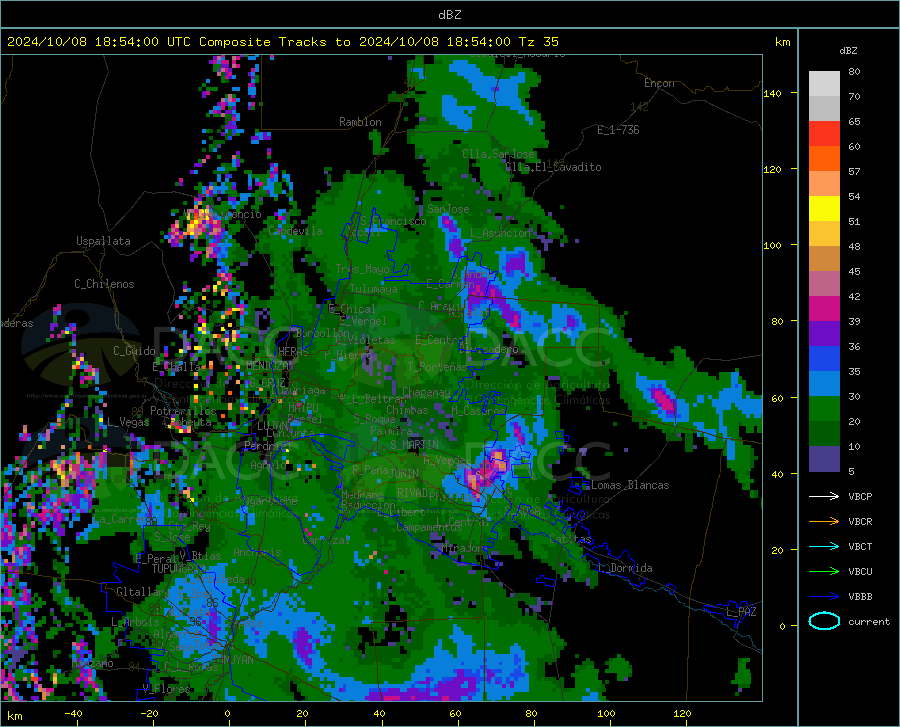Click the blue VBBB arrow legend icon
The width and height of the screenshot is (900, 727).
(824, 596)
